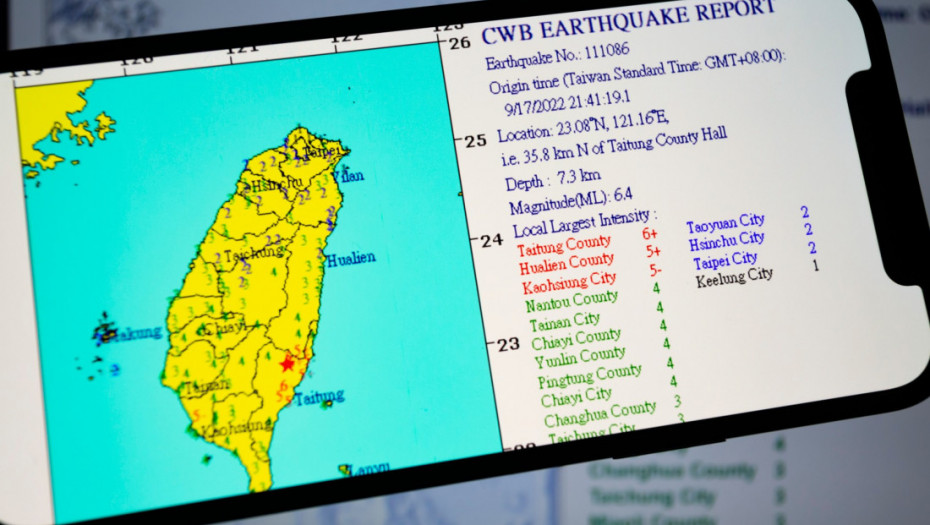
Task: Click the Makung label near the Penghu islands
Action: pyautogui.click(x=134, y=332)
